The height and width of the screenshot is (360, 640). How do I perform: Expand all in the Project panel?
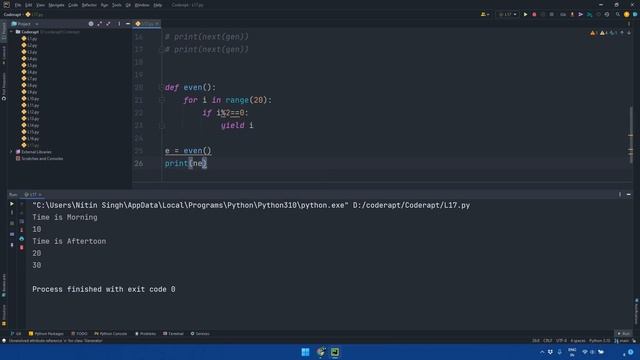[x=100, y=24]
